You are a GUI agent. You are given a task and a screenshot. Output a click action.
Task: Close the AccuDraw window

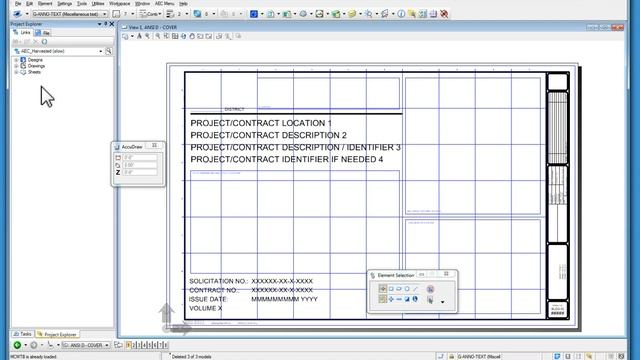154,145
